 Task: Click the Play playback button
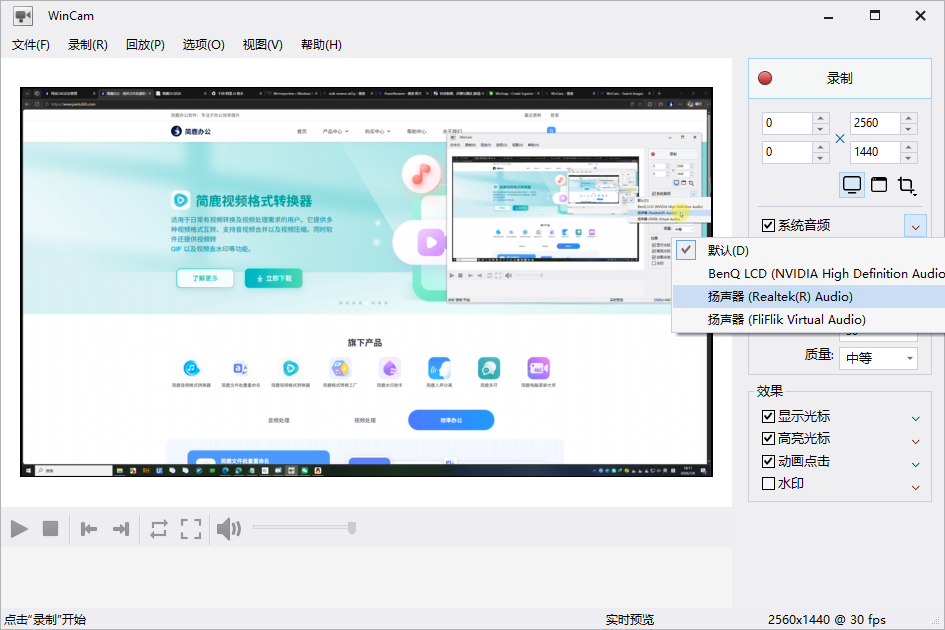pyautogui.click(x=19, y=529)
